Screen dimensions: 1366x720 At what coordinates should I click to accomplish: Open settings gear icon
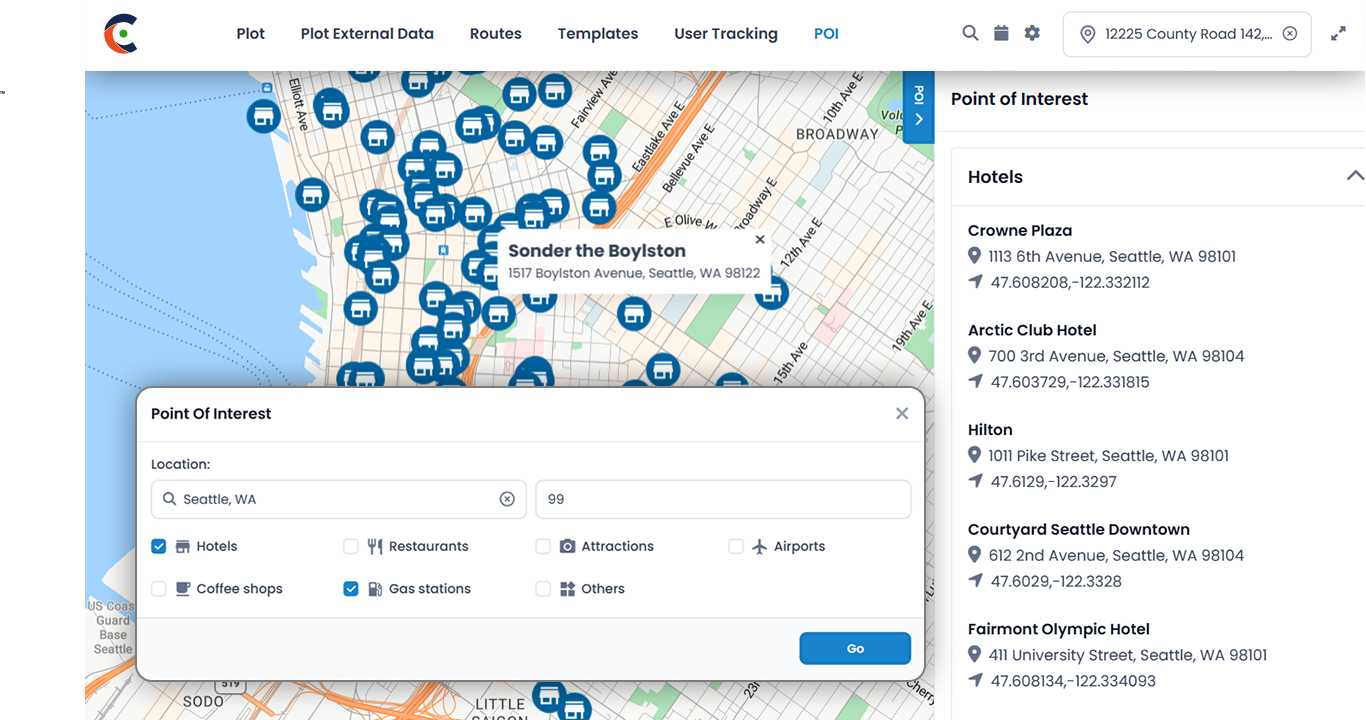[x=1032, y=33]
